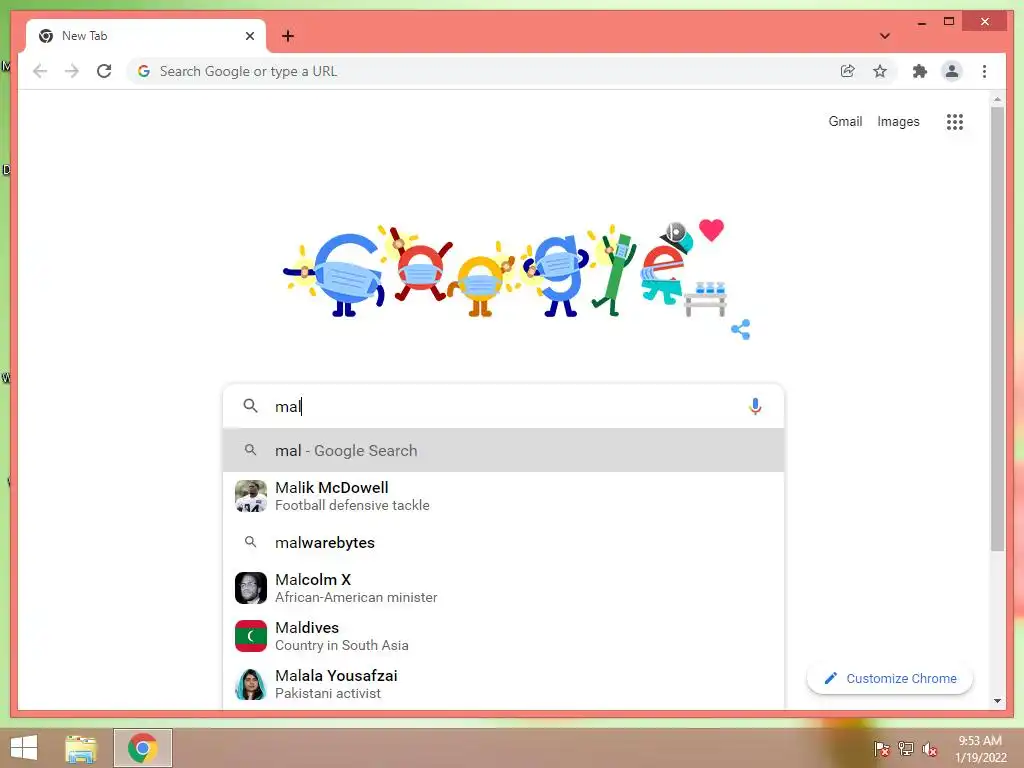Screen dimensions: 1024x768
Task: Open the Windows Start button
Action: click(24, 748)
